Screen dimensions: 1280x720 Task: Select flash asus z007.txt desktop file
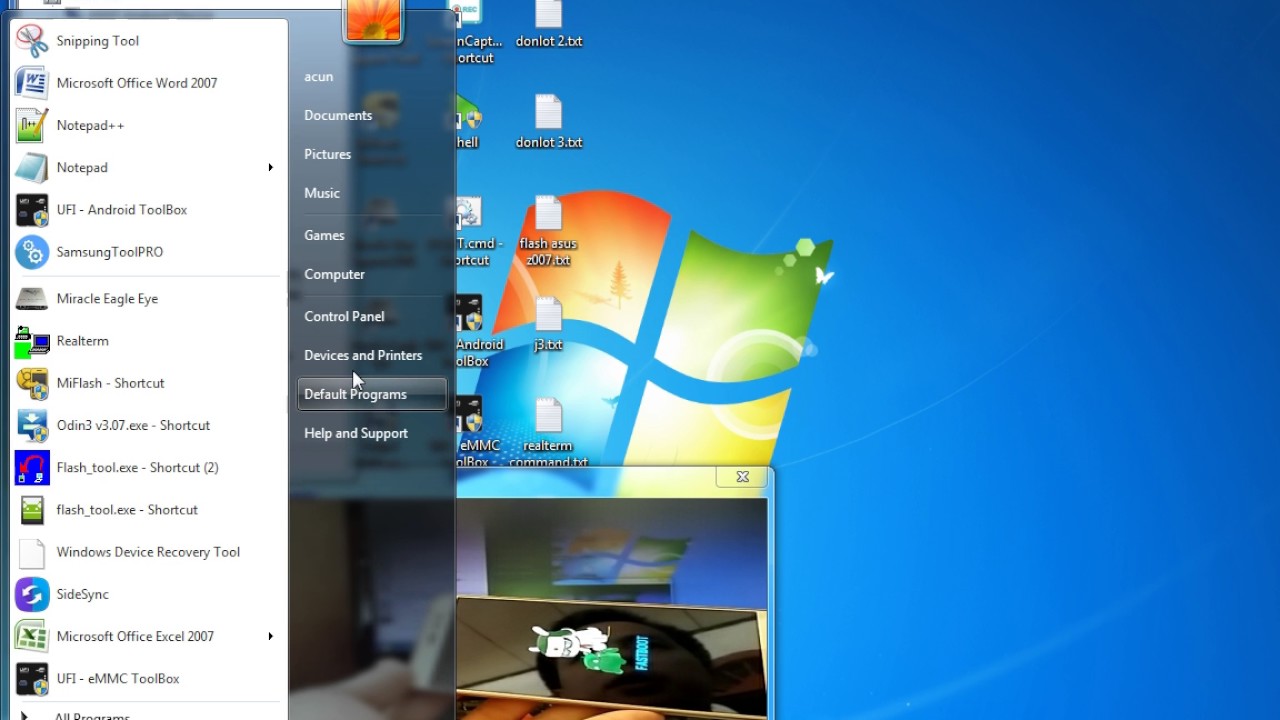click(548, 231)
